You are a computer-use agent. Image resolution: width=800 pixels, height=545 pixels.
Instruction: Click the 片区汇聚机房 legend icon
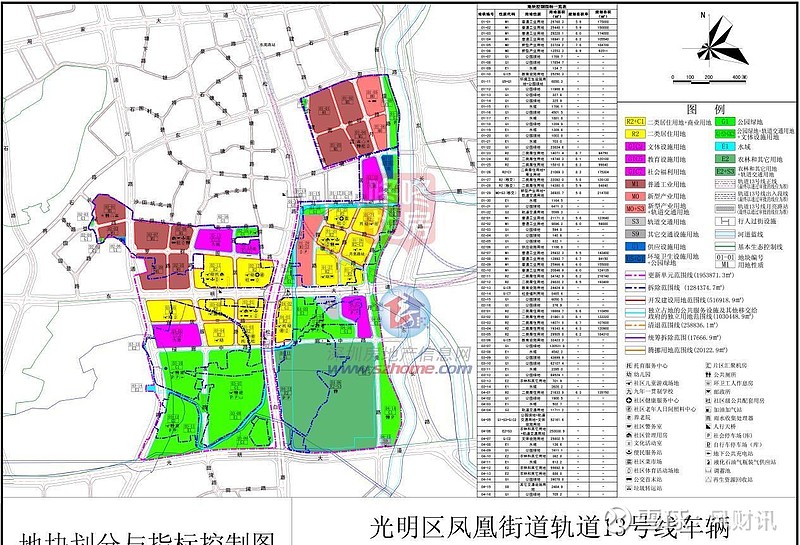(708, 366)
